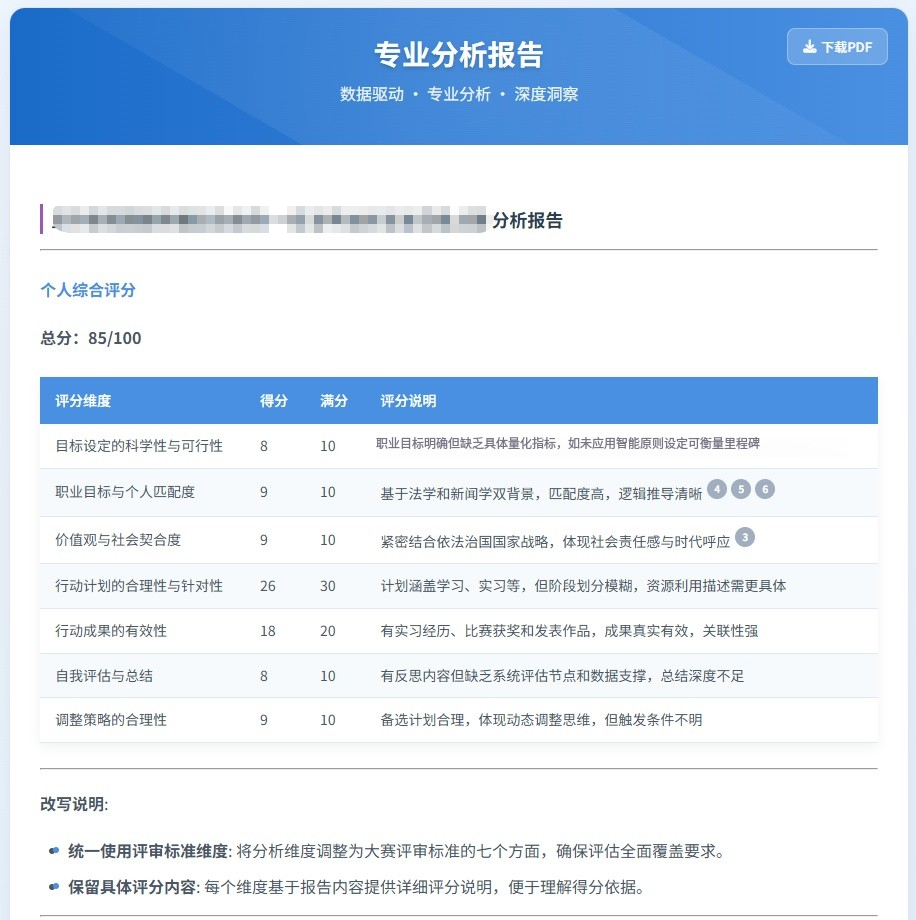Open citation badge number 3
916x920 pixels.
tap(745, 537)
